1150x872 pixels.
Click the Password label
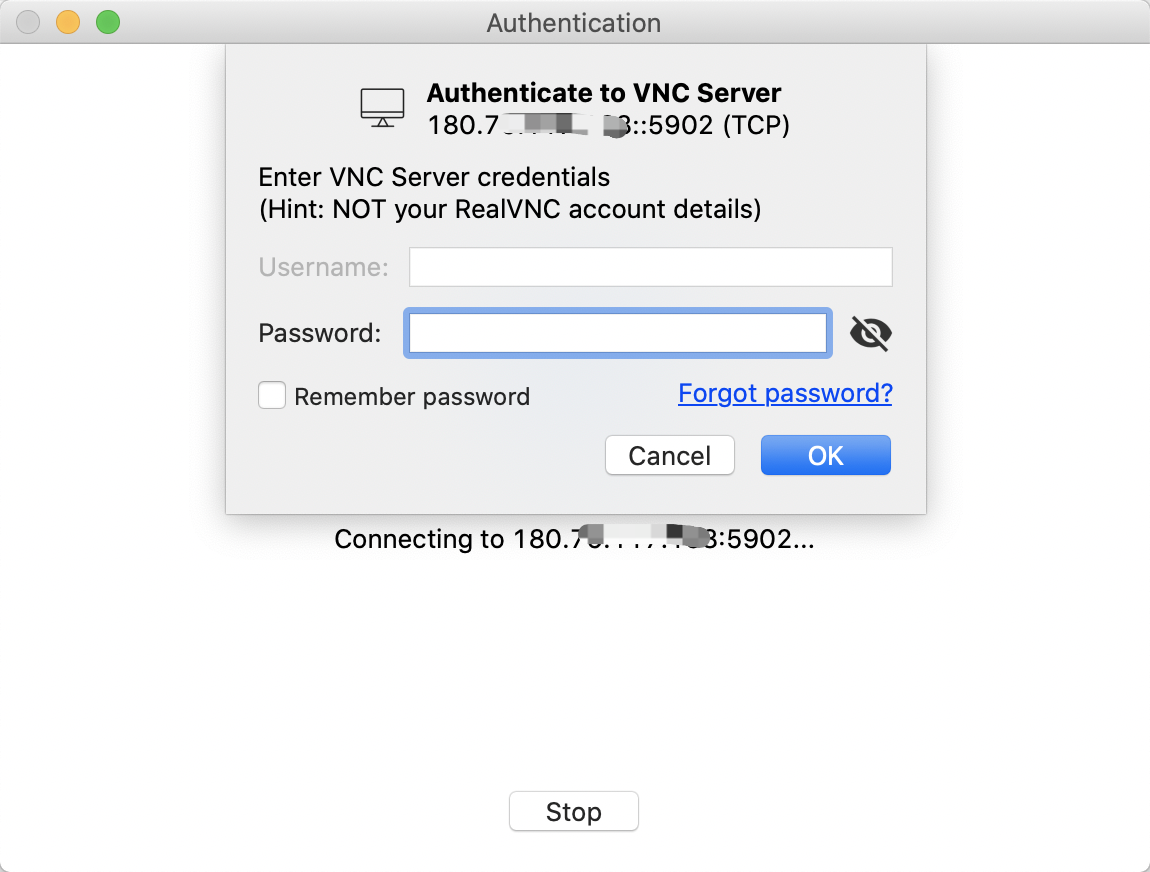(319, 333)
